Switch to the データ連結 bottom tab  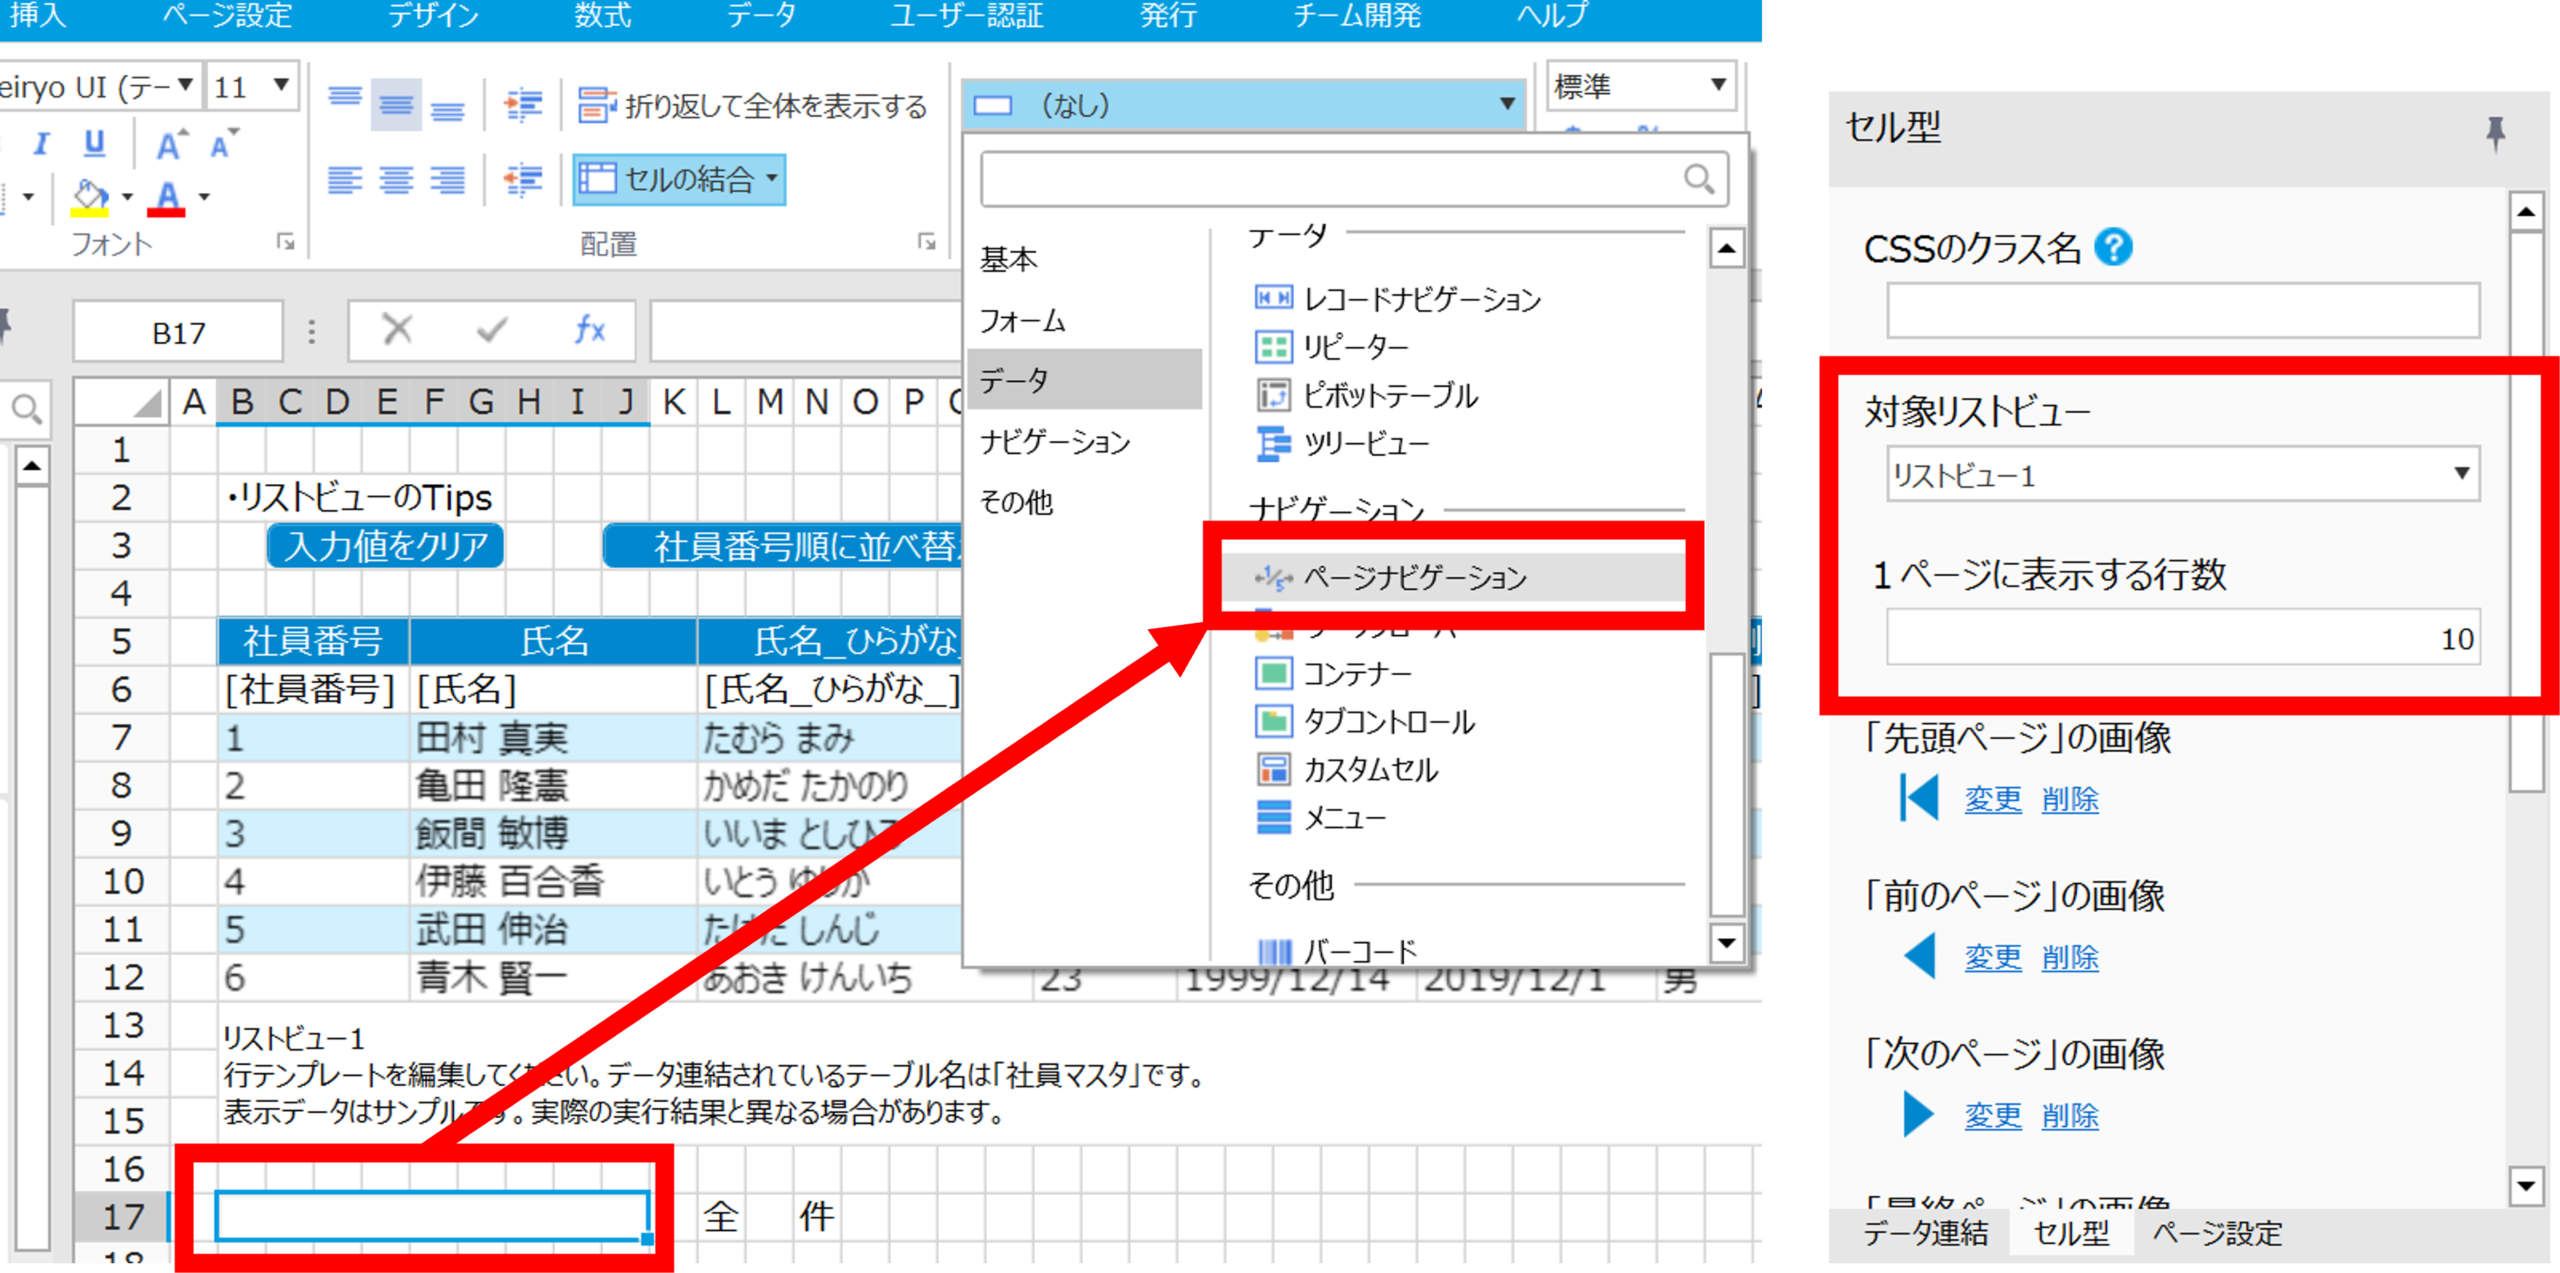point(1925,1233)
